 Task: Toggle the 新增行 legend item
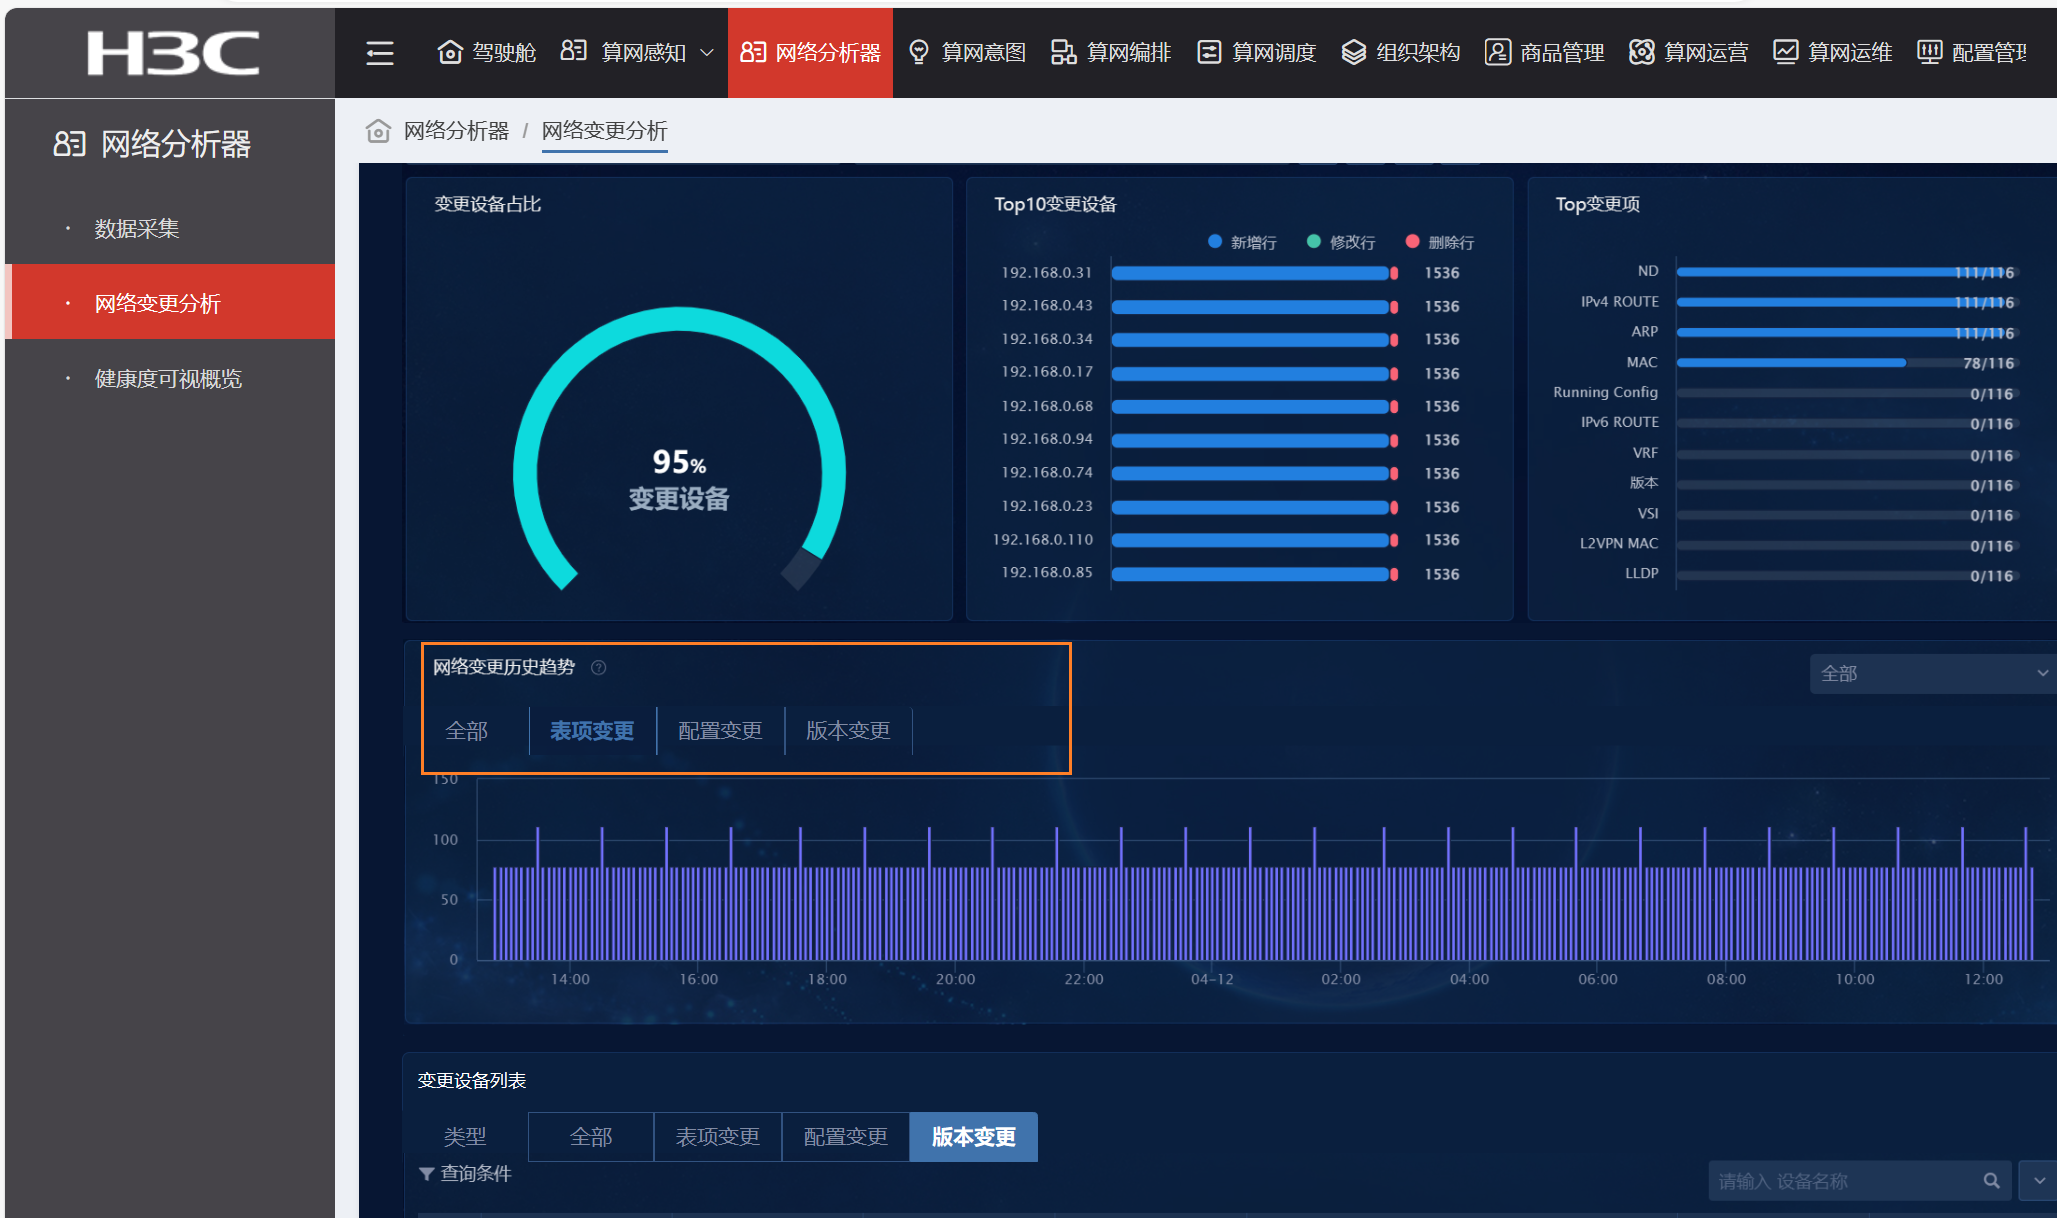(1242, 242)
